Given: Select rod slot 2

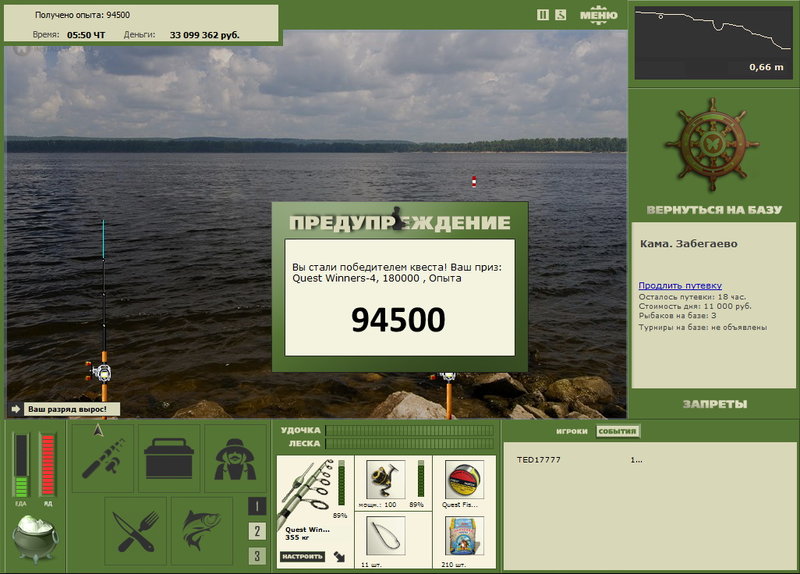Looking at the screenshot, I should point(257,531).
